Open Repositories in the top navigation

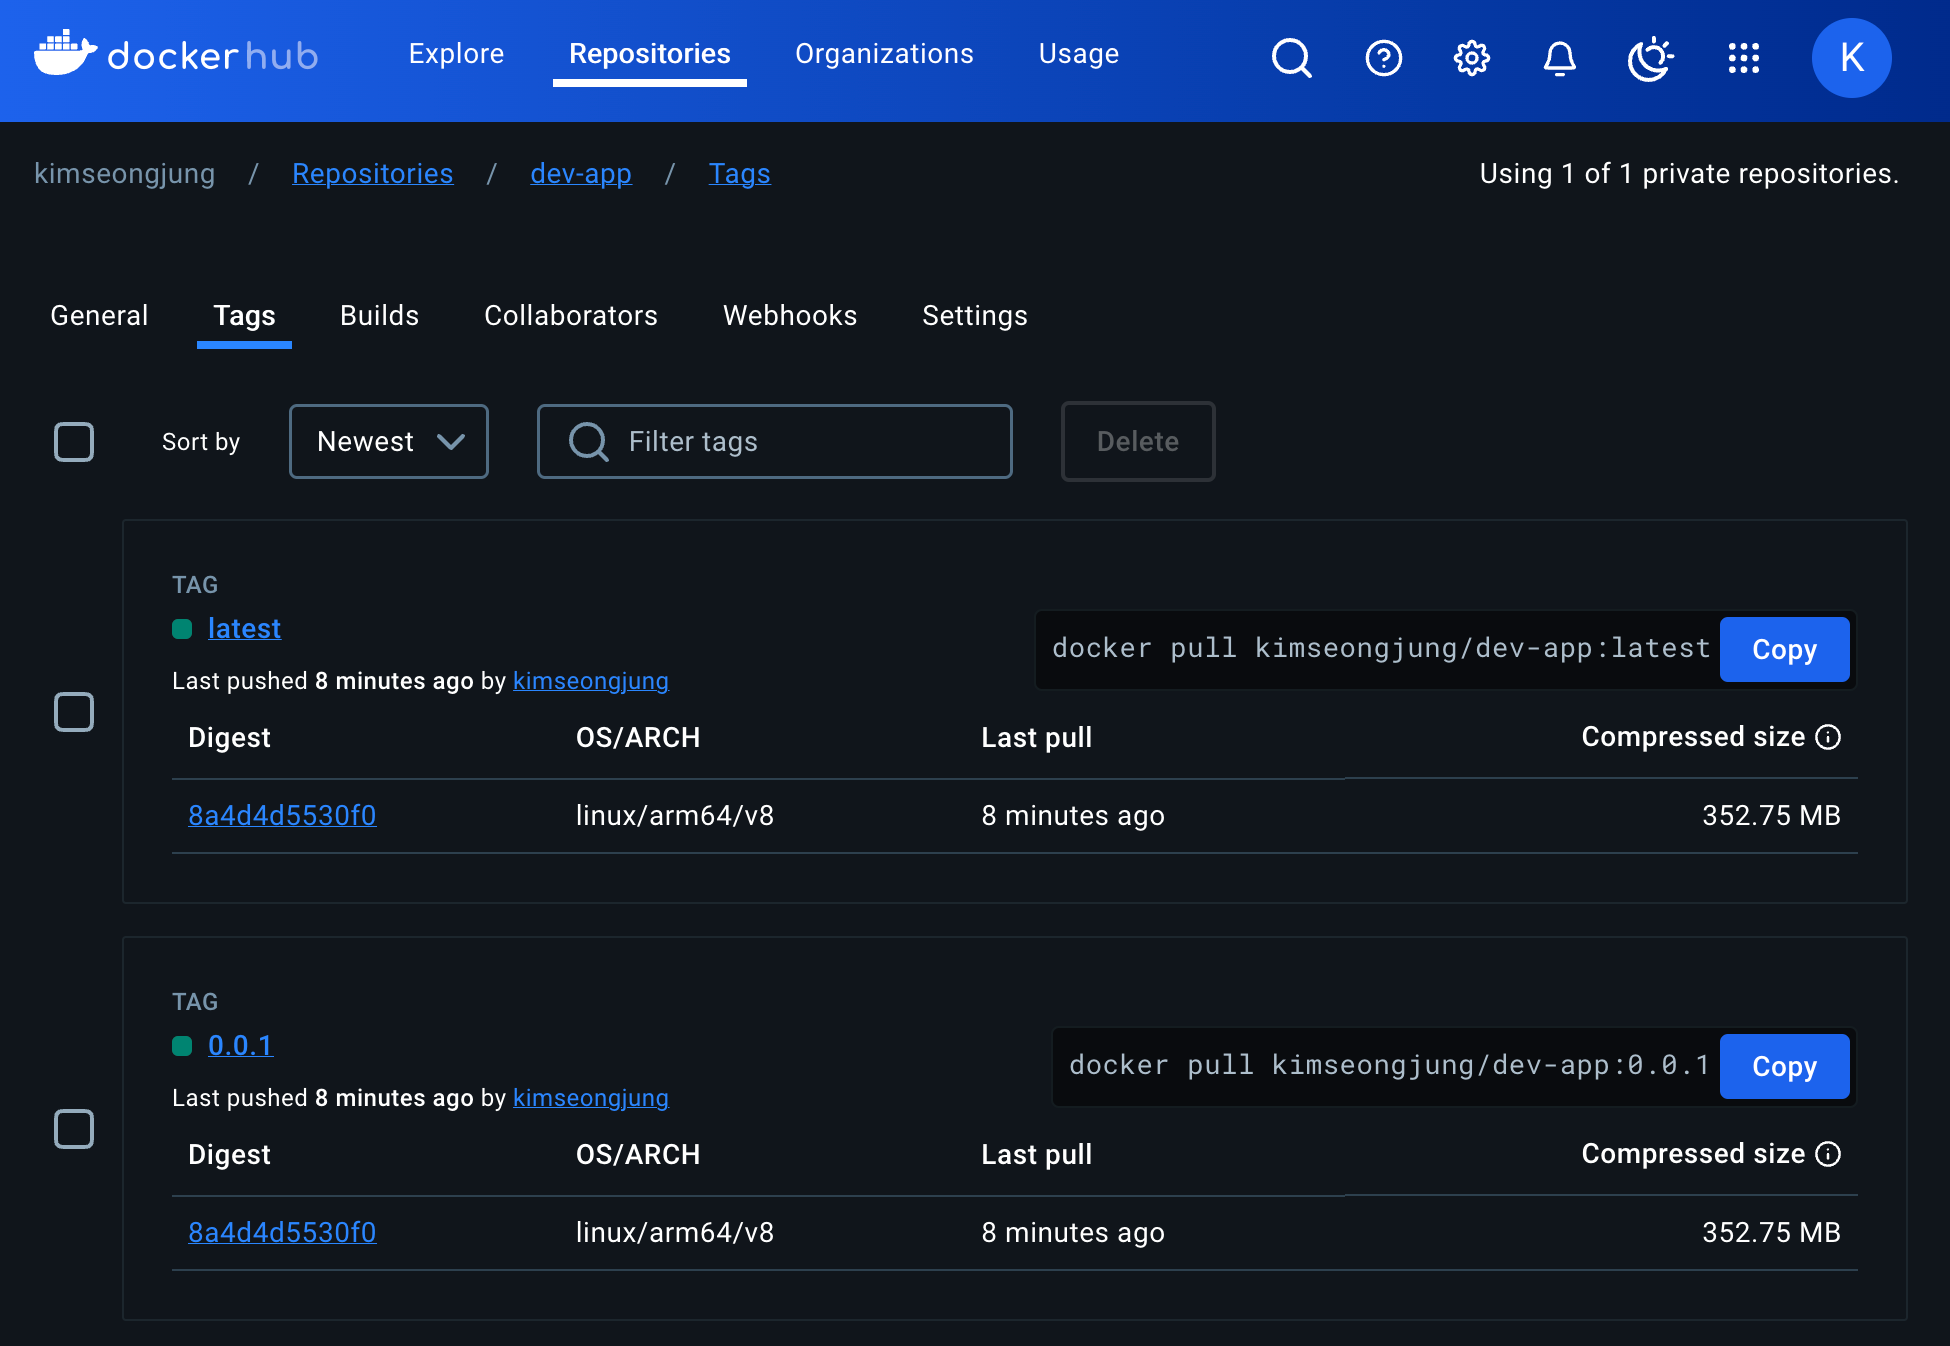(650, 54)
